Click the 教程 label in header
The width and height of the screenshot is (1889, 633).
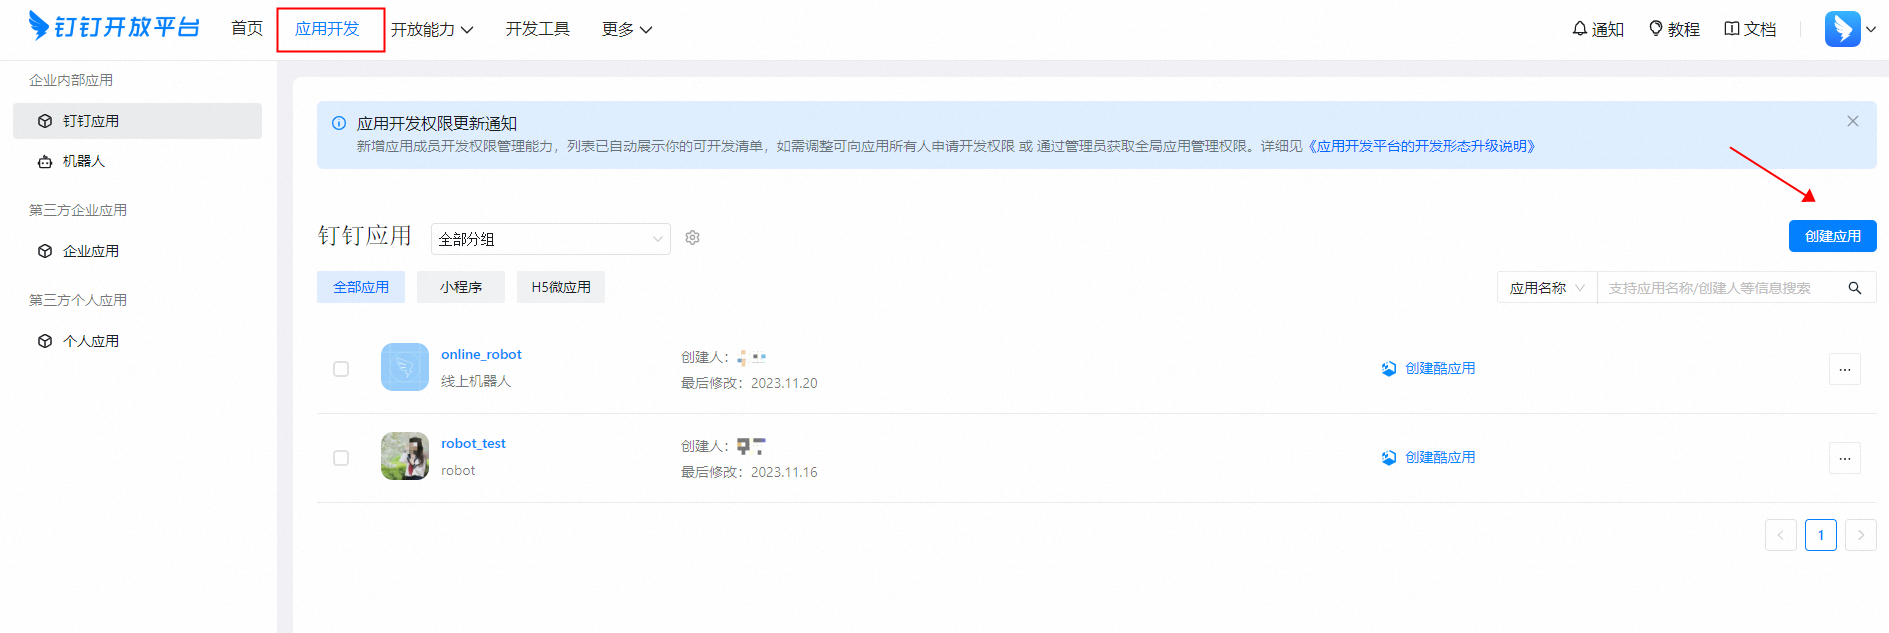tap(1684, 30)
